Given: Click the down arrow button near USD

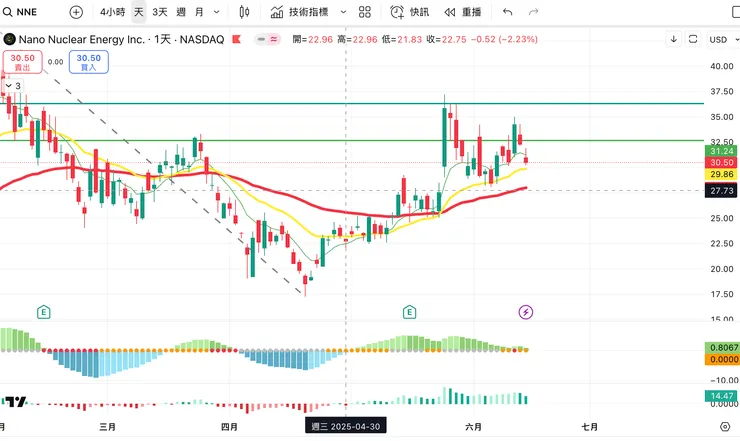Looking at the screenshot, I should tap(673, 39).
